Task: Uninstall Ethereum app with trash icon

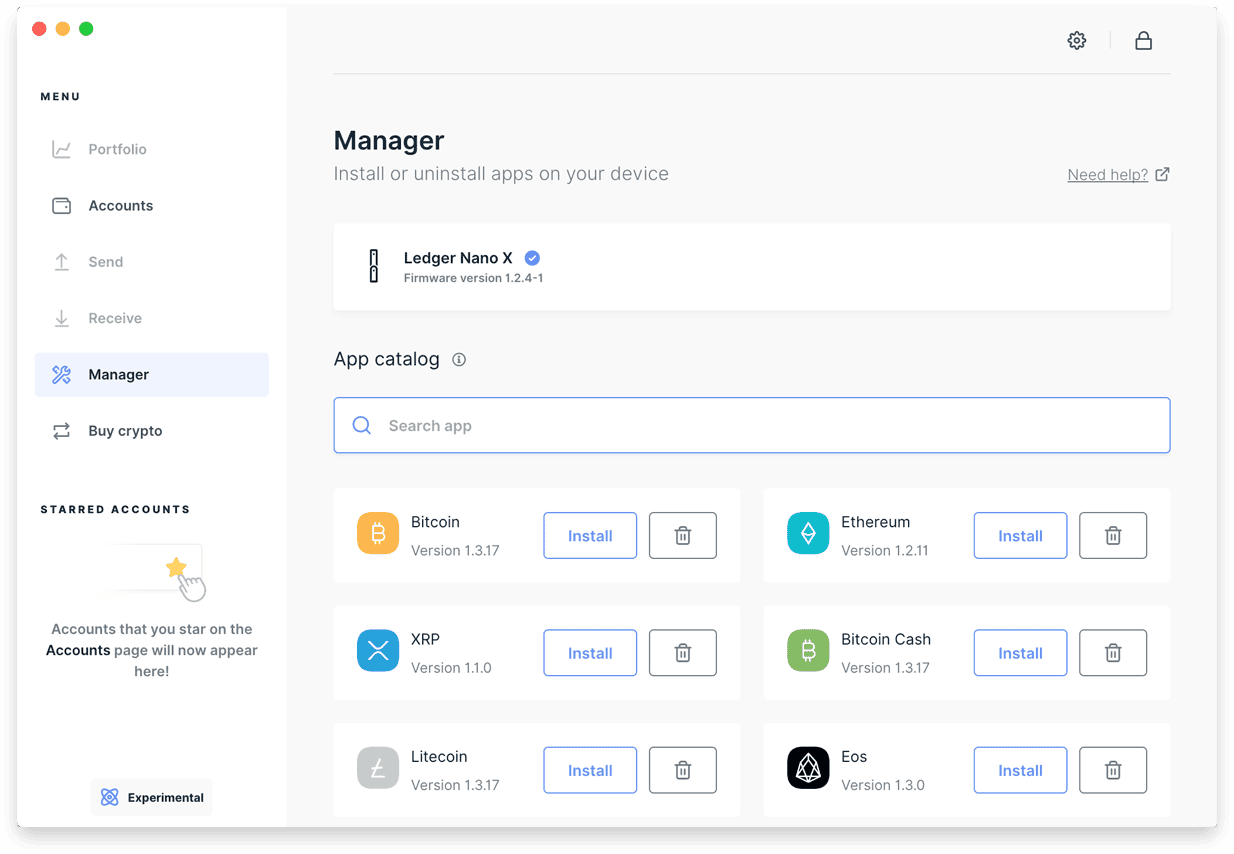Action: pyautogui.click(x=1113, y=535)
